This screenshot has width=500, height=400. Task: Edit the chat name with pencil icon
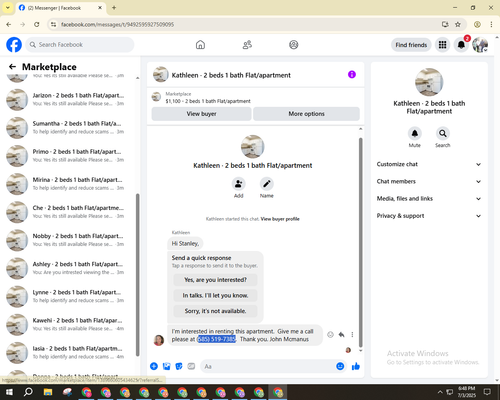(267, 184)
